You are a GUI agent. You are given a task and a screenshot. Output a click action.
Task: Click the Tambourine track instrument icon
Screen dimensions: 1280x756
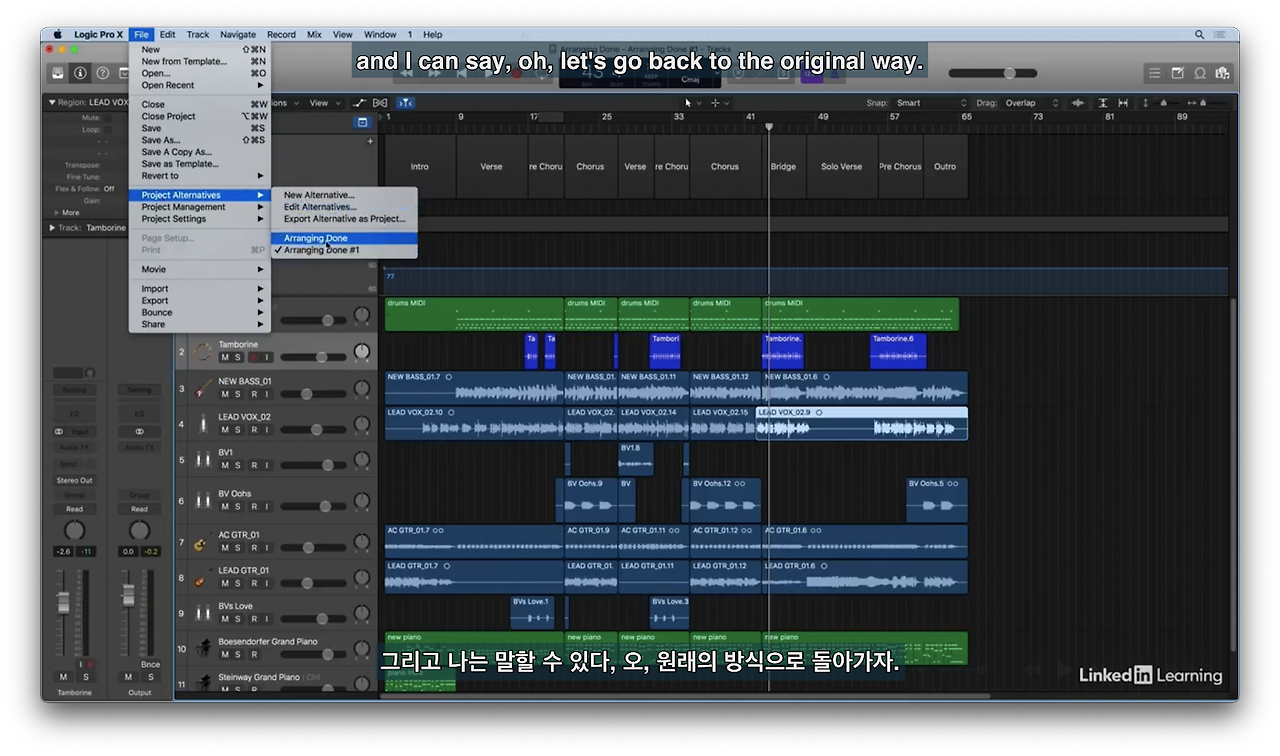coord(203,351)
